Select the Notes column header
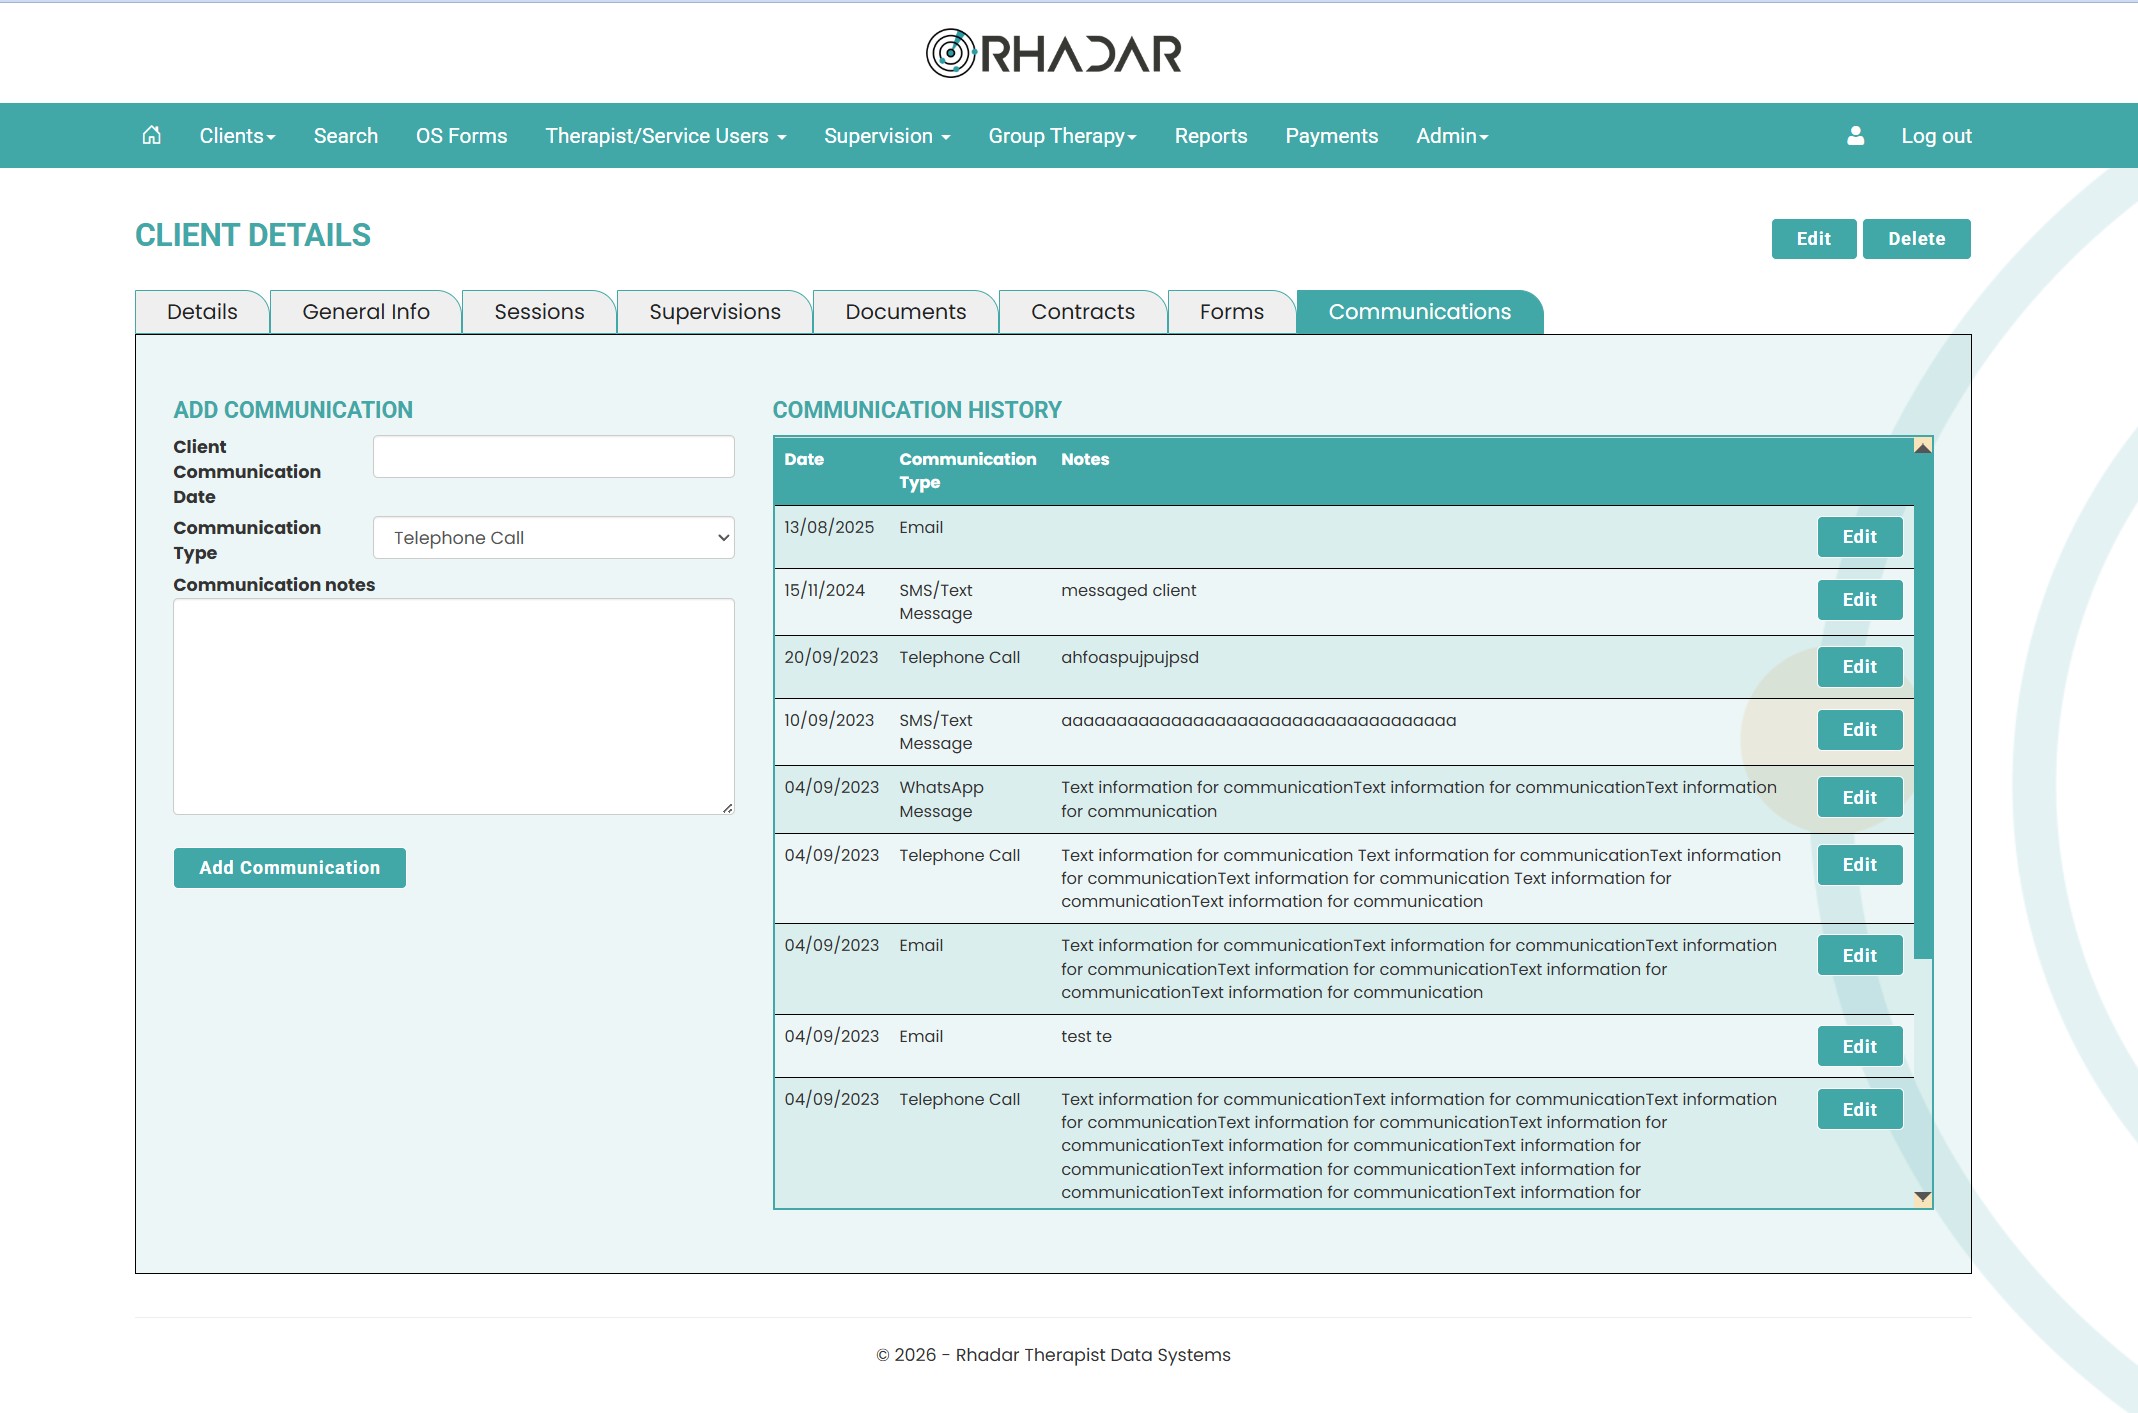 tap(1085, 459)
